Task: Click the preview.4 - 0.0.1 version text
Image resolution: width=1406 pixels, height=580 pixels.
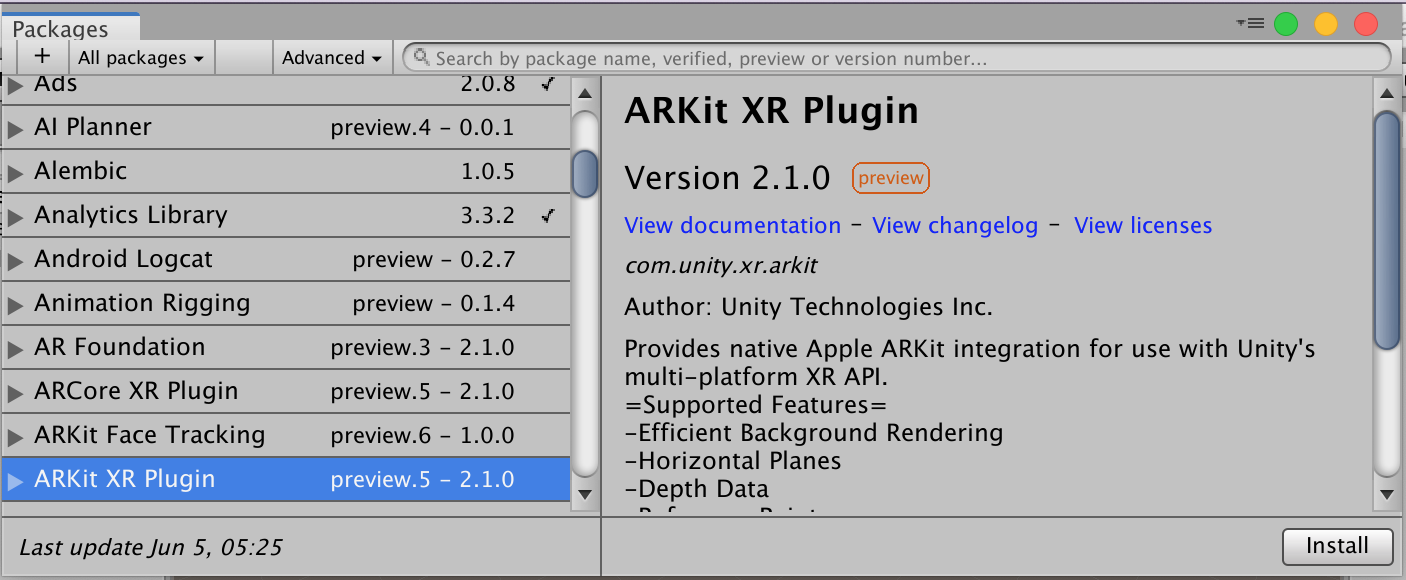Action: click(422, 128)
